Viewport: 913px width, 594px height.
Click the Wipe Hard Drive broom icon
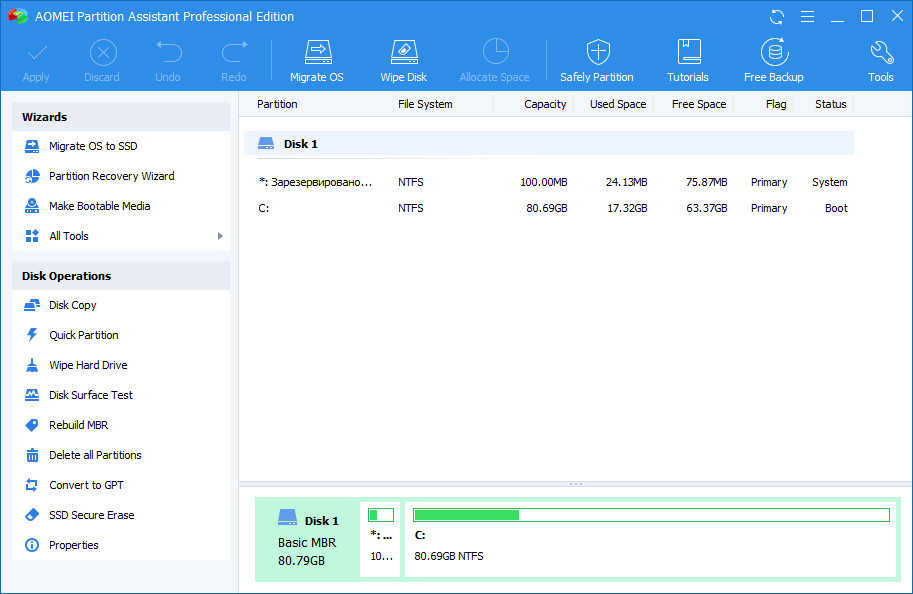[x=32, y=365]
